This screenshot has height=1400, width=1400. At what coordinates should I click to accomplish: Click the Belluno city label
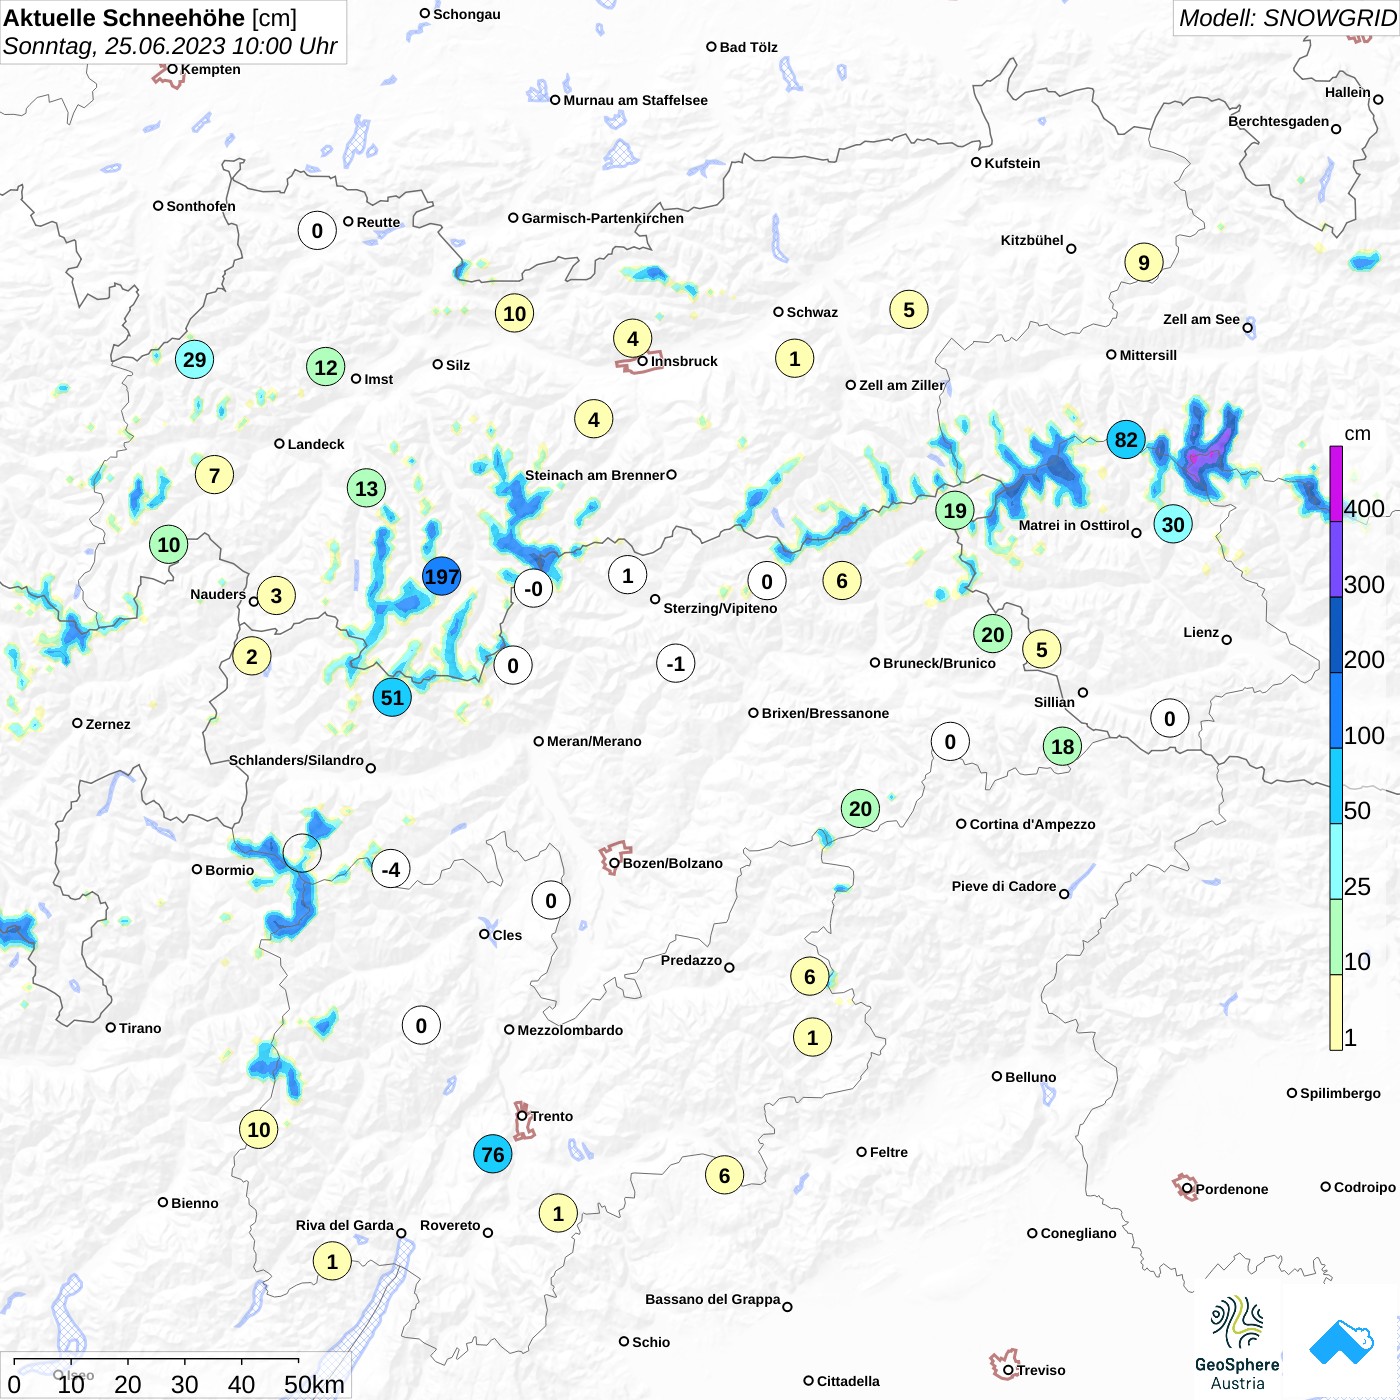point(1031,1077)
